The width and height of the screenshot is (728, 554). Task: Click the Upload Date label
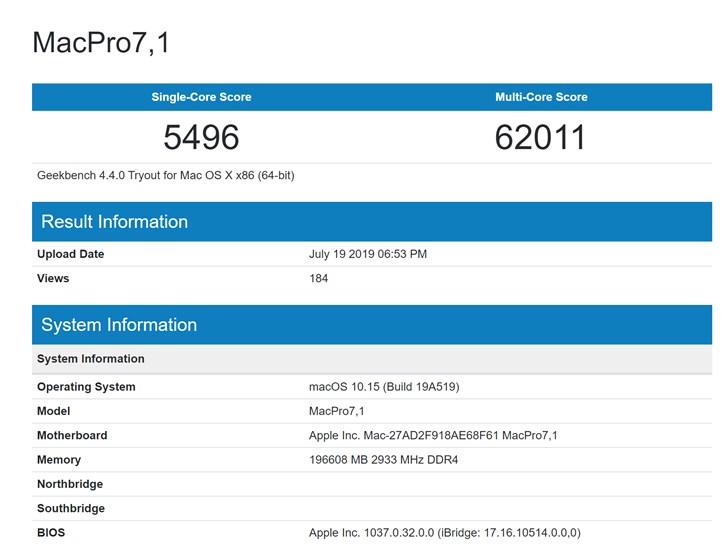point(71,254)
